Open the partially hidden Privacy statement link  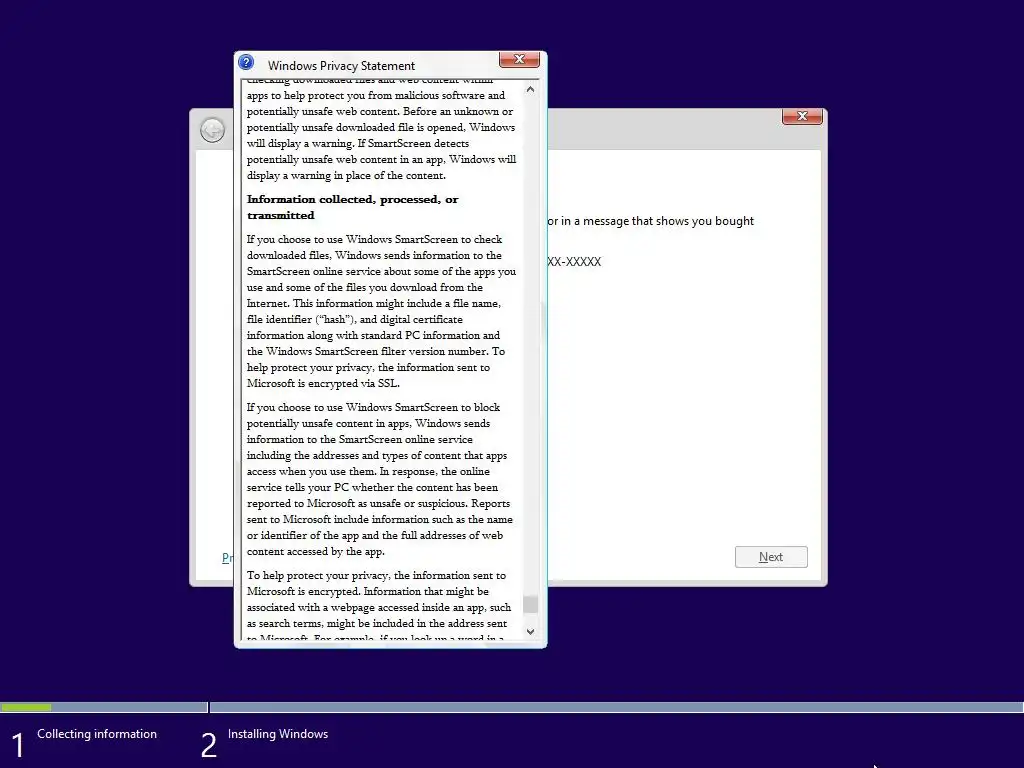tap(227, 557)
